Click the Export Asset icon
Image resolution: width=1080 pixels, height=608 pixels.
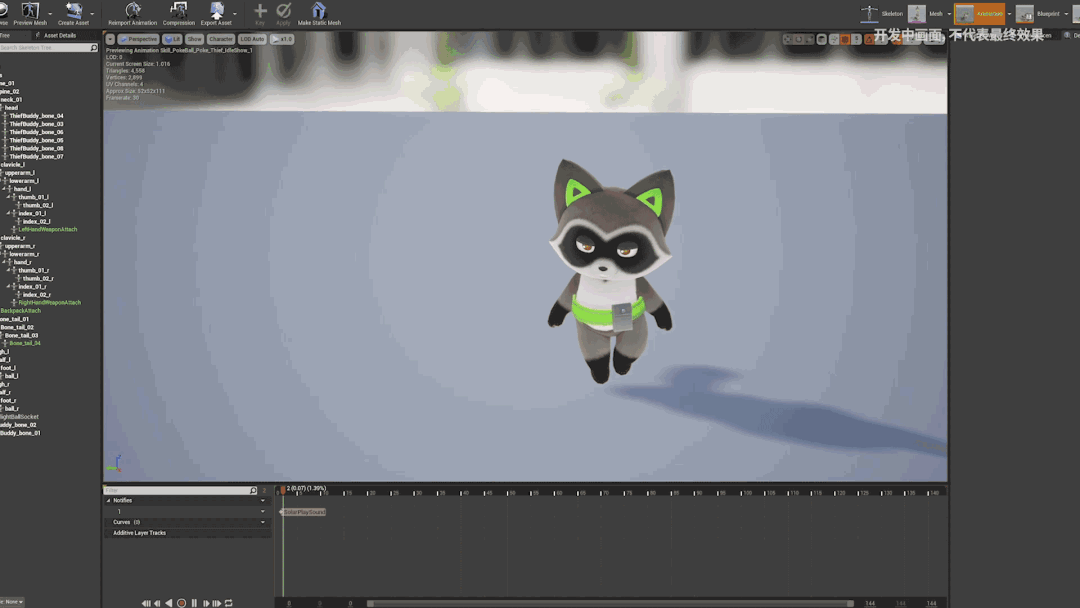pyautogui.click(x=216, y=12)
